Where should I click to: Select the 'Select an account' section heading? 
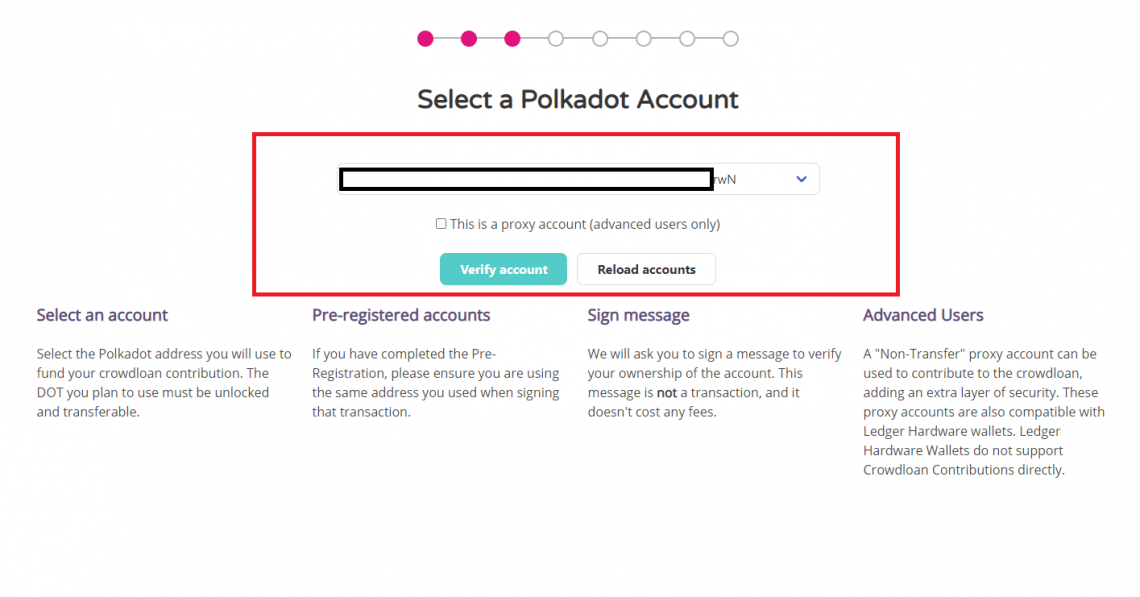point(102,314)
